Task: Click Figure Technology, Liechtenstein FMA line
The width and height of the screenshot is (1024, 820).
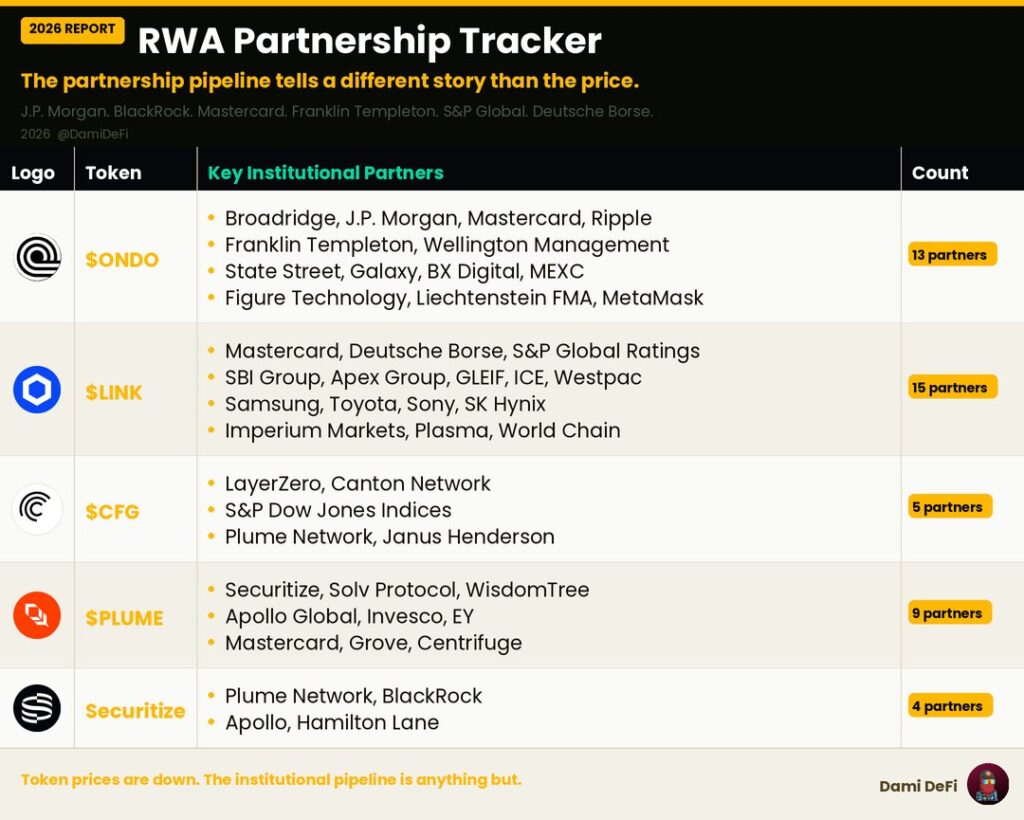Action: pos(464,298)
